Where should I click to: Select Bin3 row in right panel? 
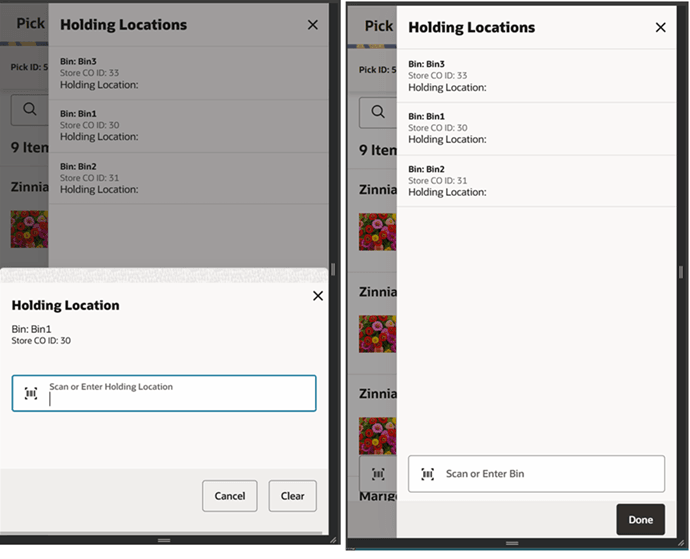pyautogui.click(x=536, y=76)
